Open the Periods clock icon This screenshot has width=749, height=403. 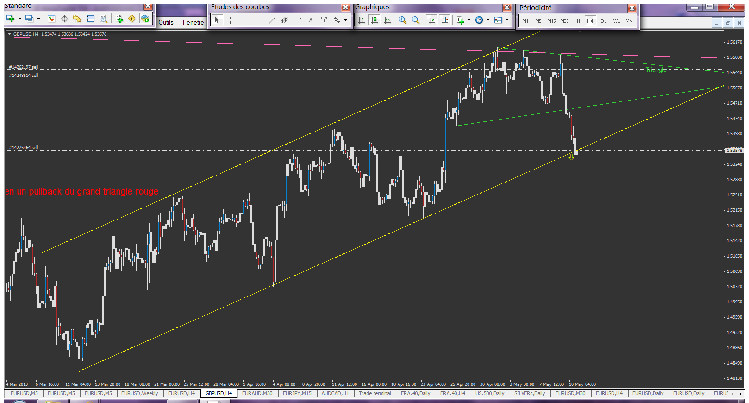479,20
